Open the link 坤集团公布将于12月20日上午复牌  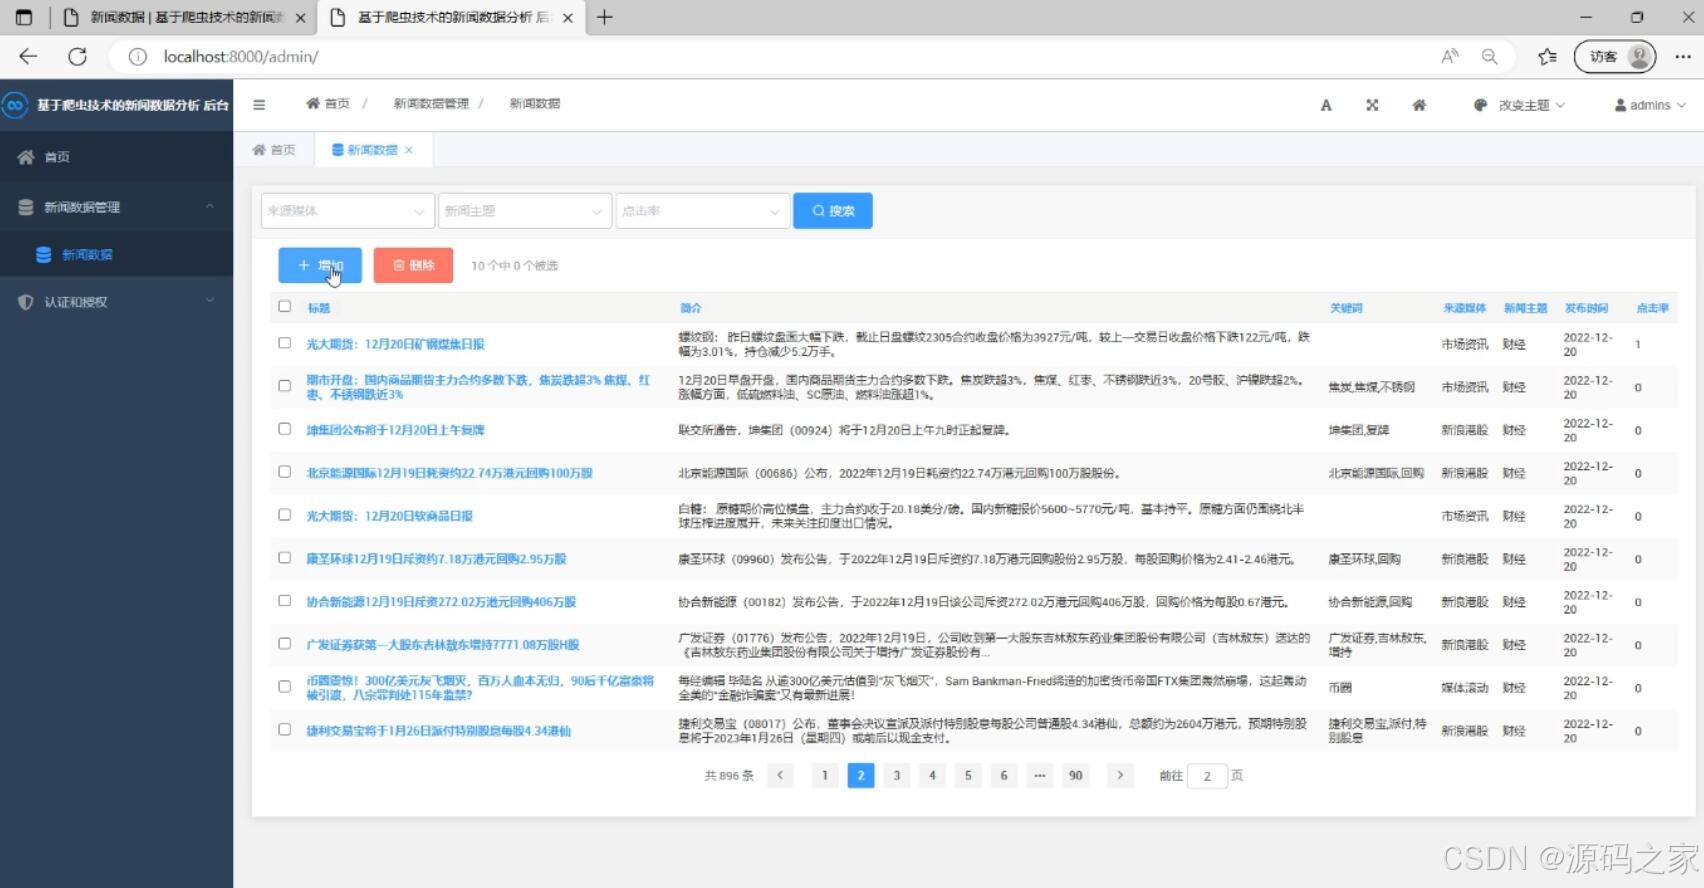395,430
